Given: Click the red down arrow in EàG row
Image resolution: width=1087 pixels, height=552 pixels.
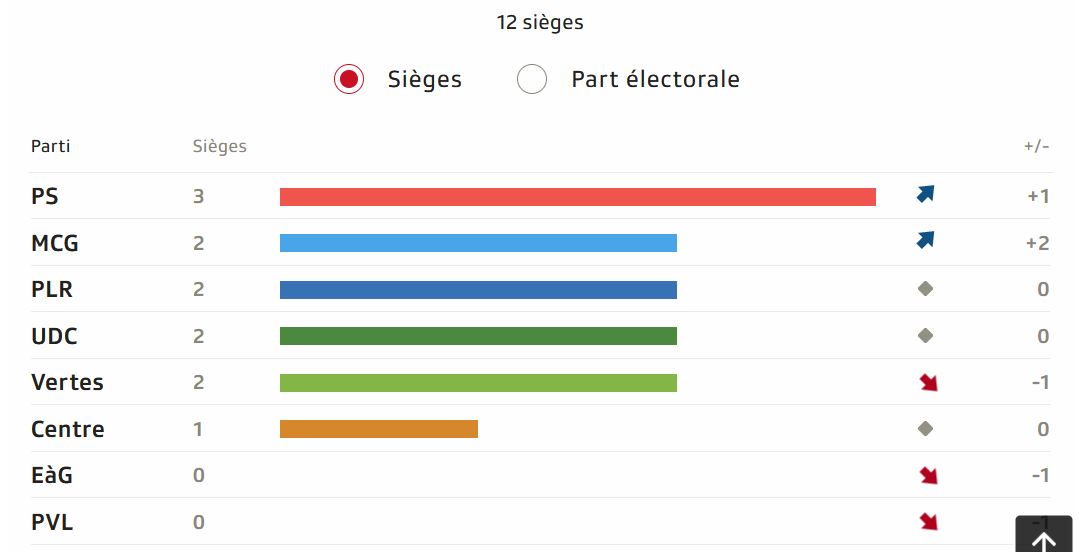Looking at the screenshot, I should (x=929, y=475).
